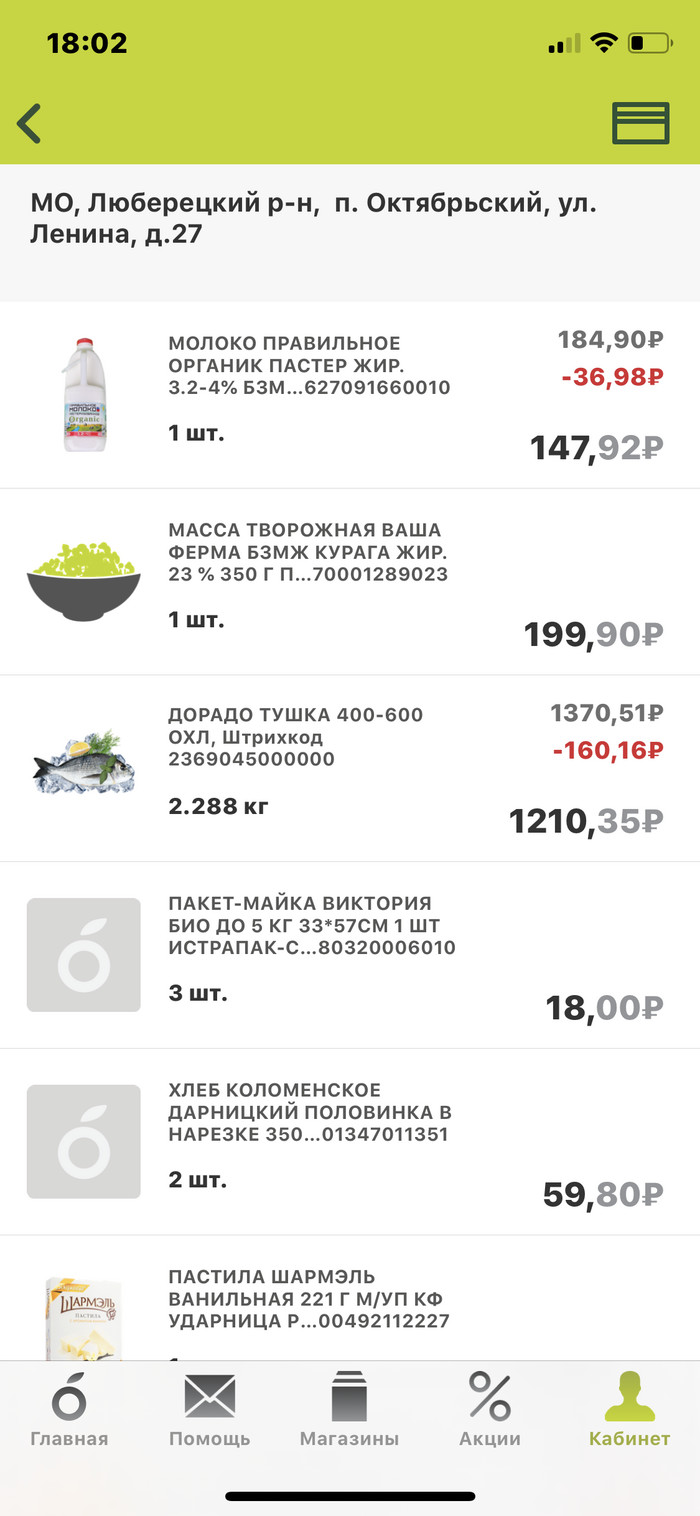Open ХЛЕБ КОЛОМЕНСКОЕ ДАРНИЦКИЙ item
The image size is (700, 1516).
point(310,1112)
